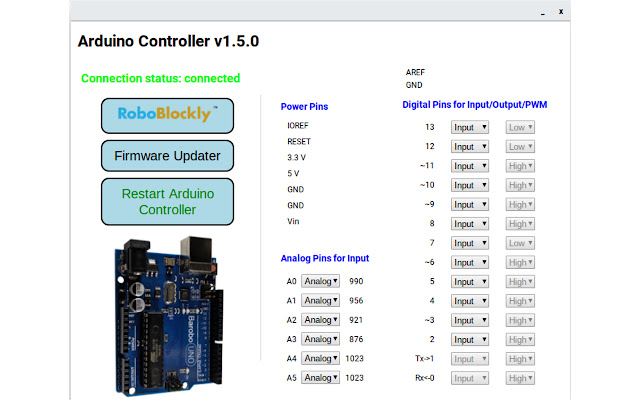Open A4 Analog mode dropdown

click(x=320, y=358)
